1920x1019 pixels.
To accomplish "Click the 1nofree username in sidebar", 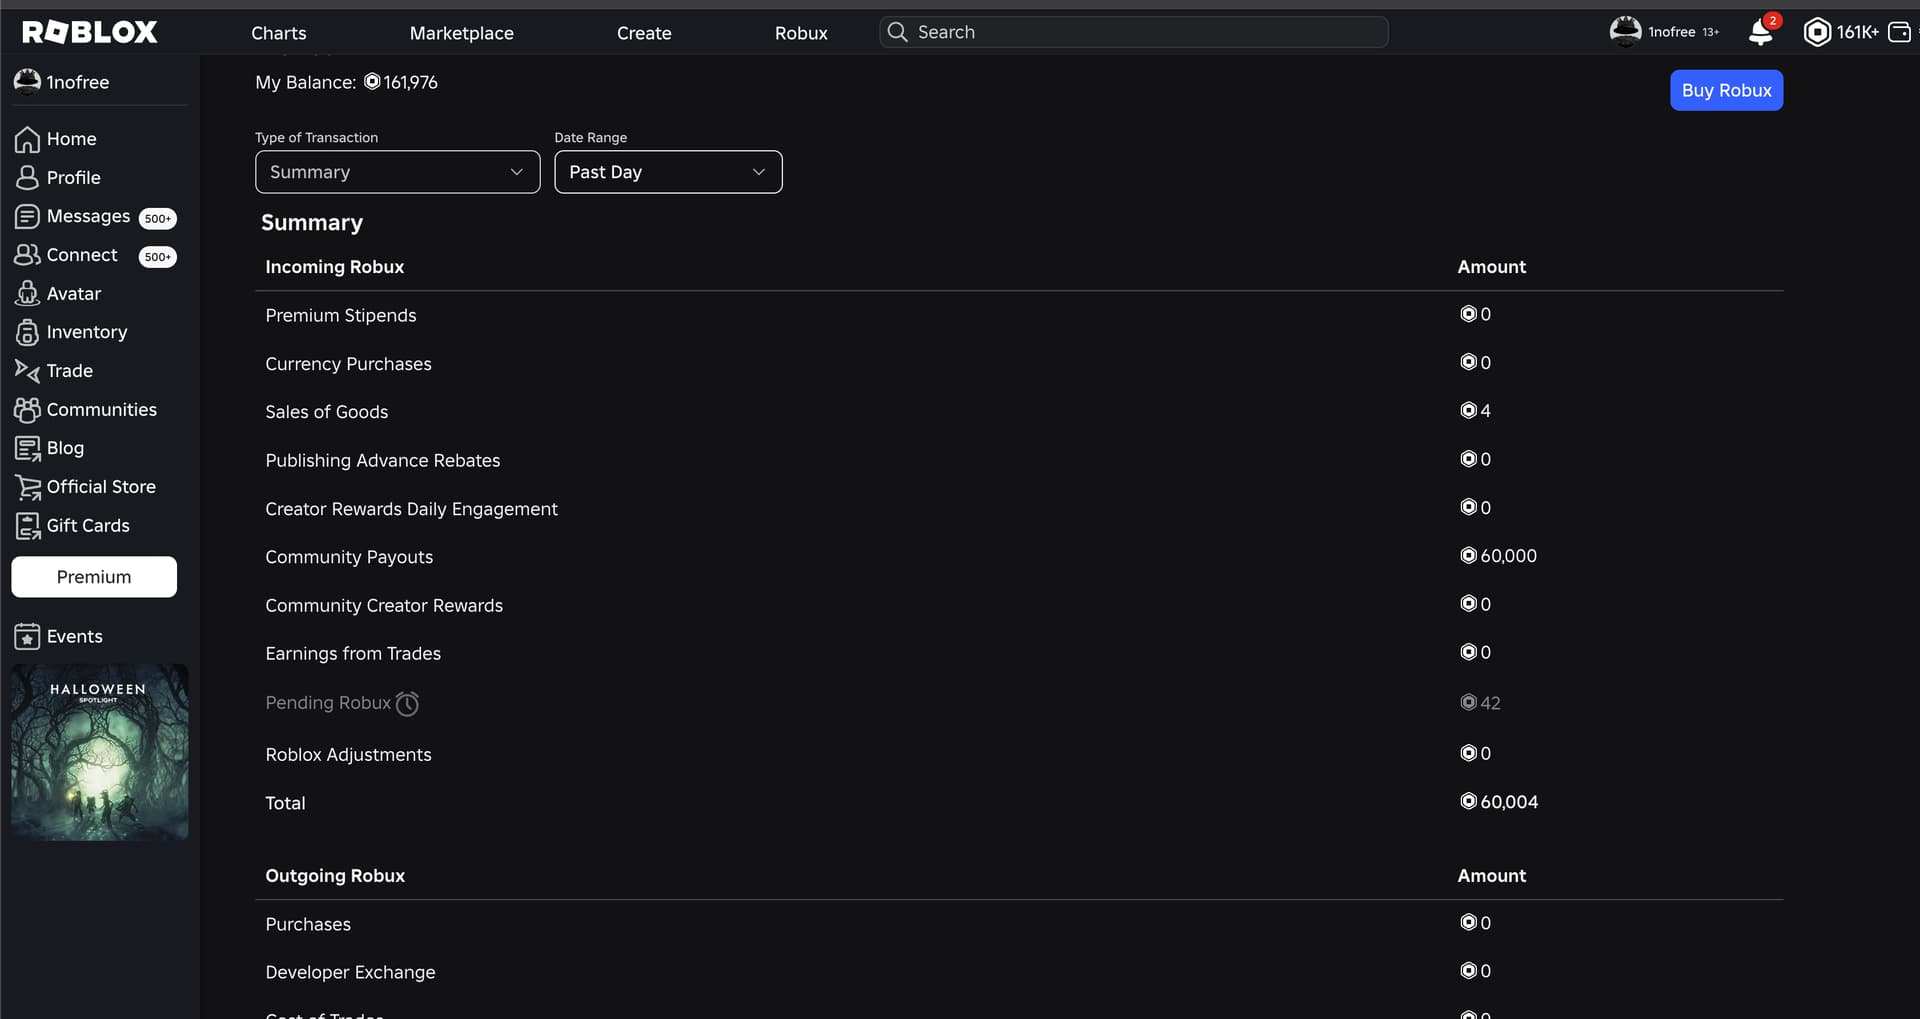I will [x=78, y=82].
